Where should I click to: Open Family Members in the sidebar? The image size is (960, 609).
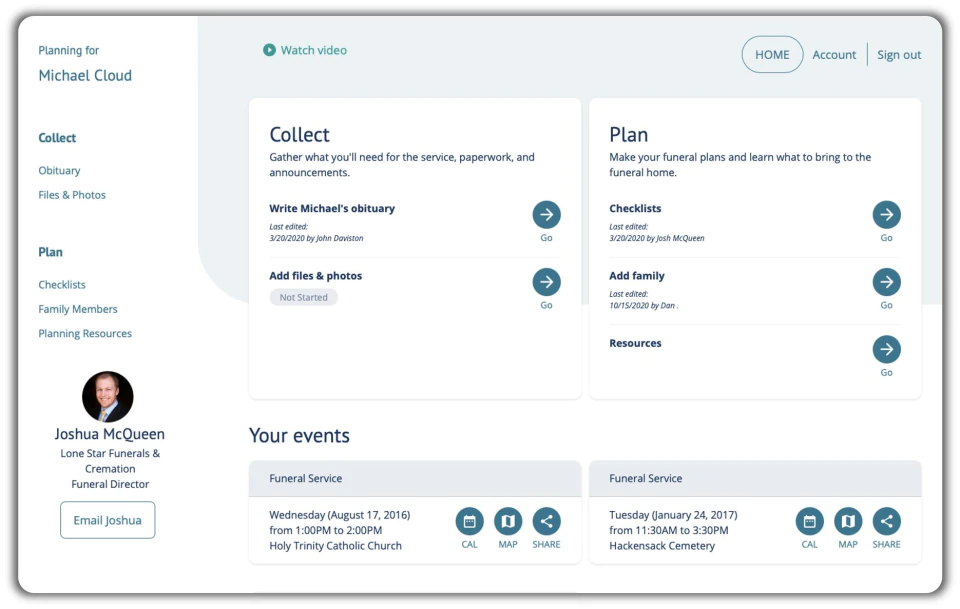78,309
